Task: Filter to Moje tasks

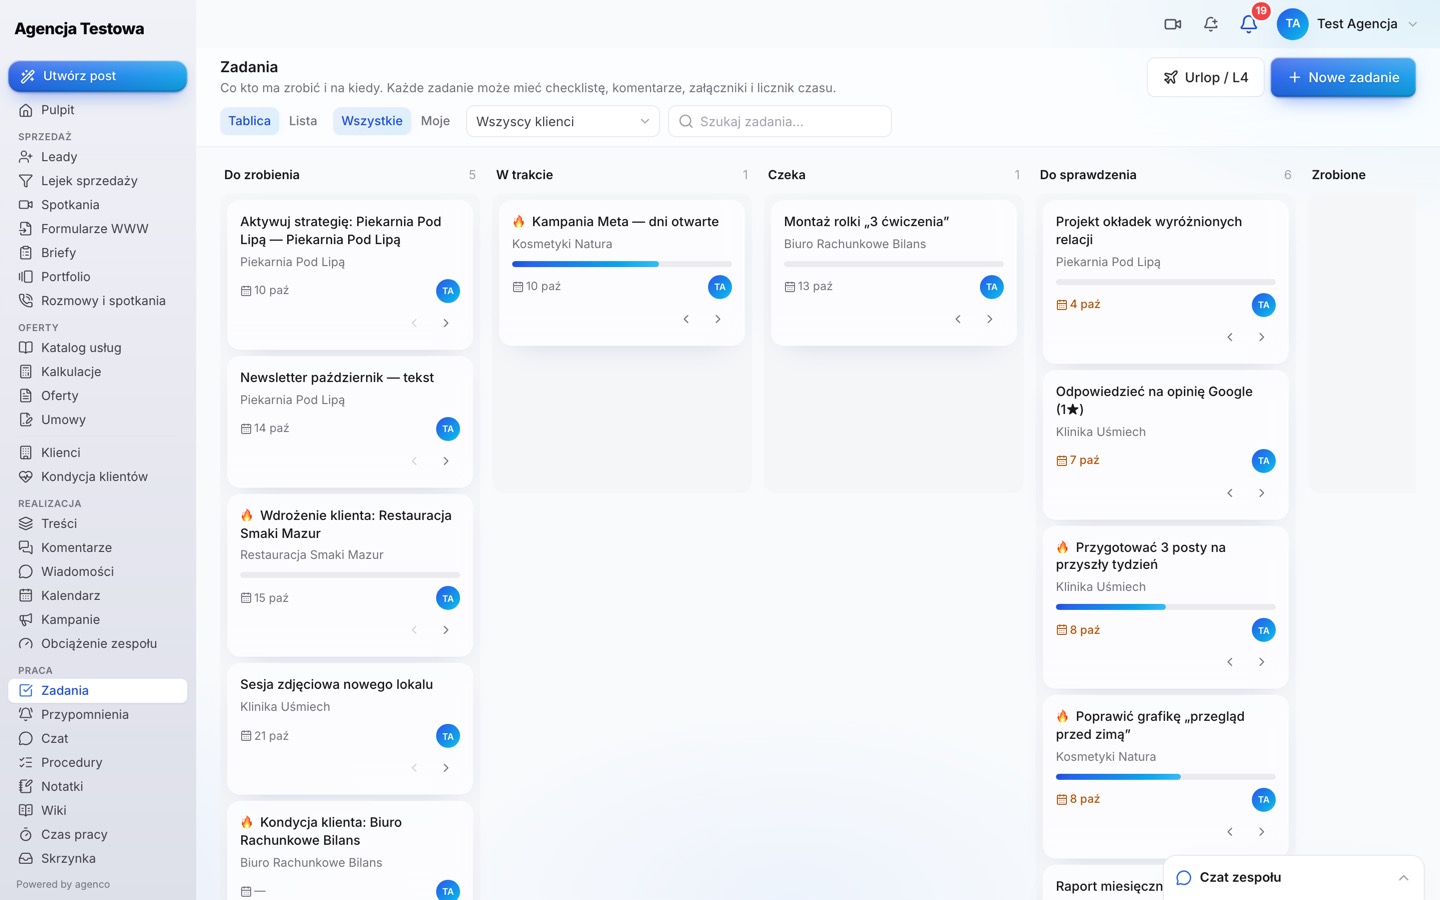Action: (435, 121)
